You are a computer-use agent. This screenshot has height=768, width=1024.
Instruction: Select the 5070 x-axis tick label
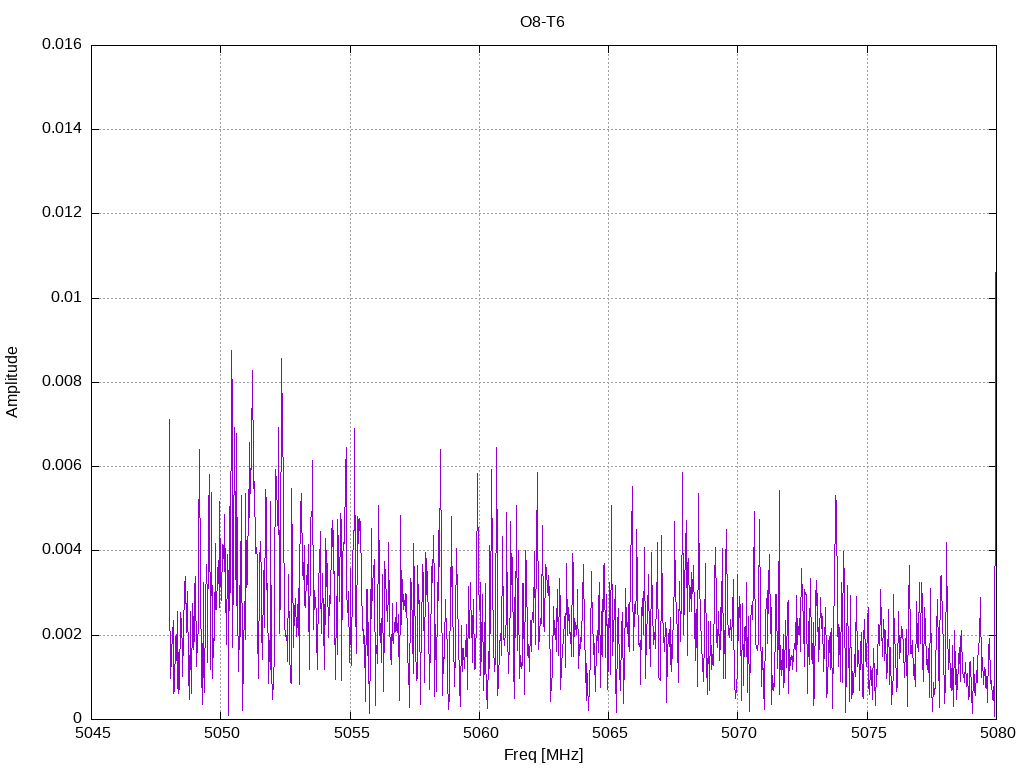coord(737,733)
